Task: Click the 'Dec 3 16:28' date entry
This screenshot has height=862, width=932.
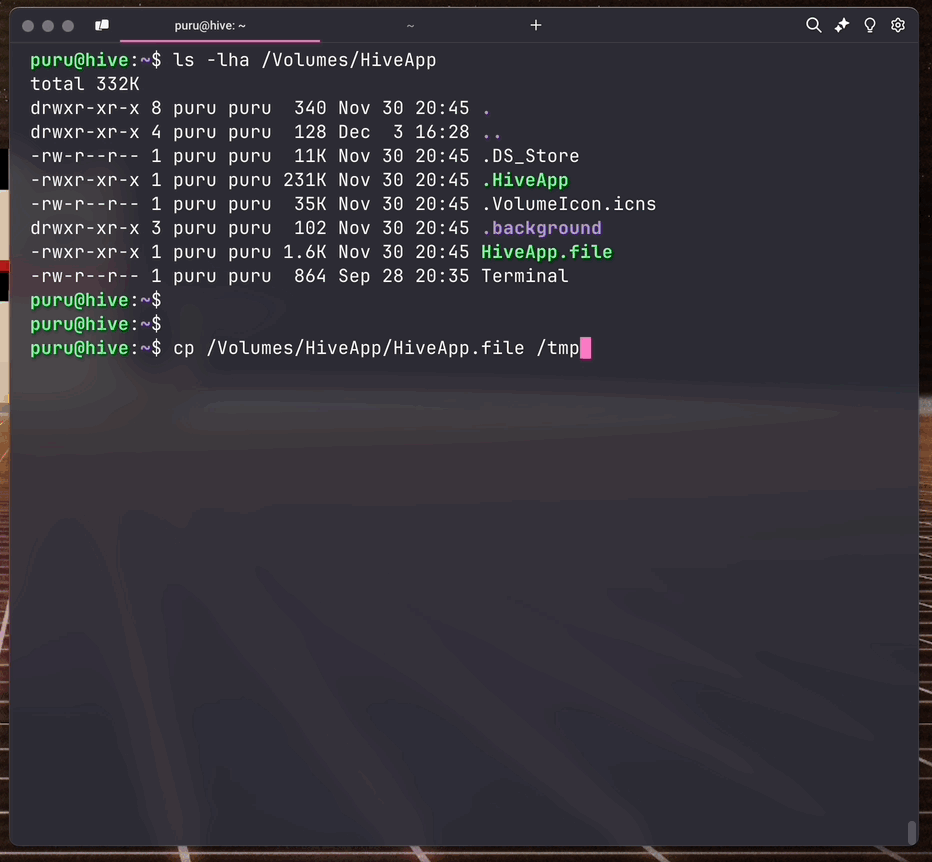Action: (x=404, y=132)
